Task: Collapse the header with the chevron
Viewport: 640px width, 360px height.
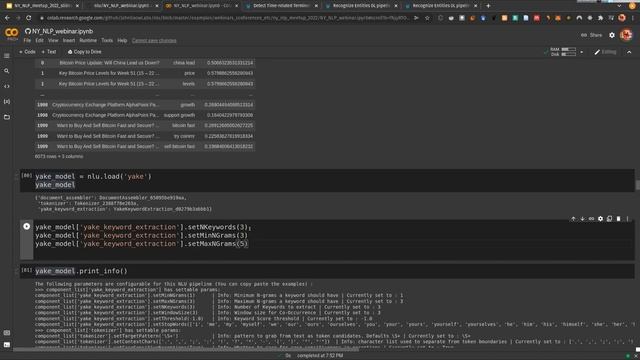Action: coord(629,52)
